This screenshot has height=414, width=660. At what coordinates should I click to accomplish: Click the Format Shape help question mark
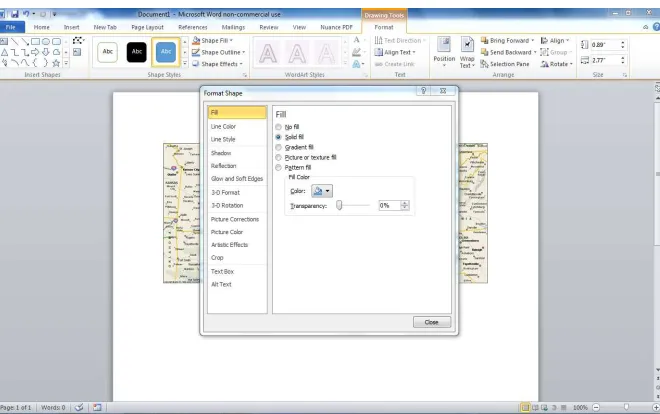[x=423, y=90]
